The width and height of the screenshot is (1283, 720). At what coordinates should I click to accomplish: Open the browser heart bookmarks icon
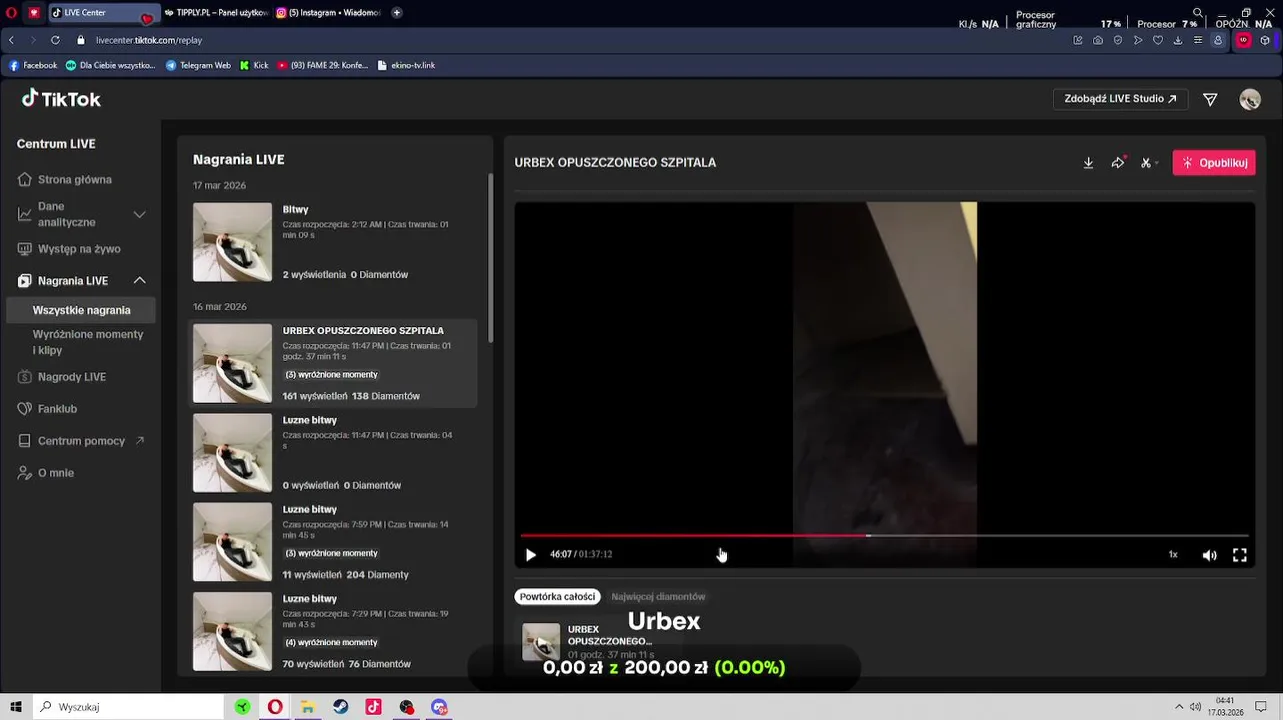click(x=1158, y=40)
